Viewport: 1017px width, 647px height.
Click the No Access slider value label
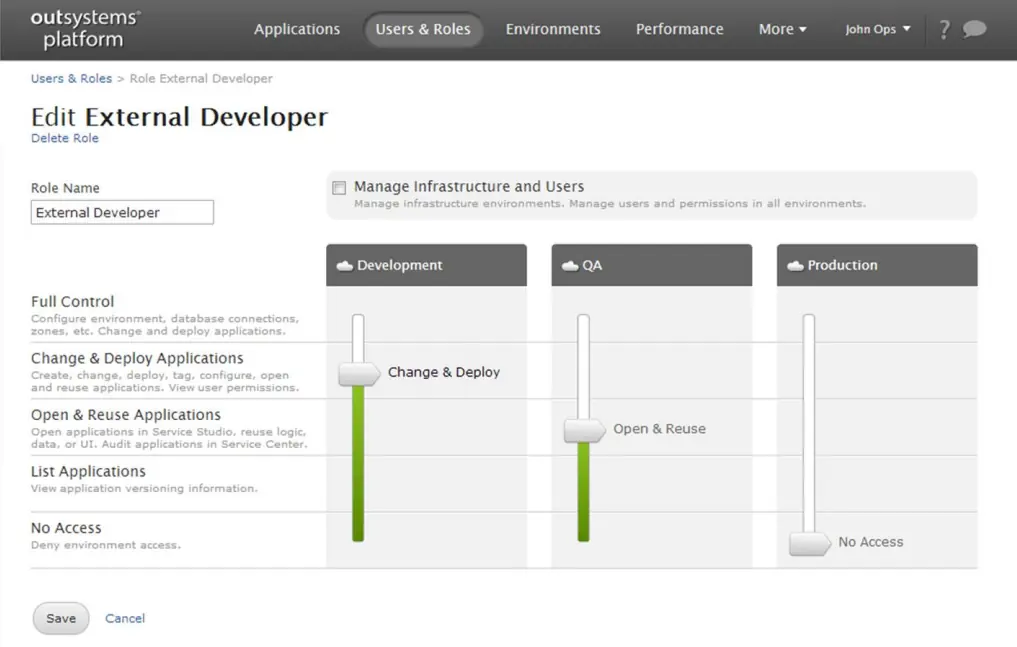click(x=871, y=542)
